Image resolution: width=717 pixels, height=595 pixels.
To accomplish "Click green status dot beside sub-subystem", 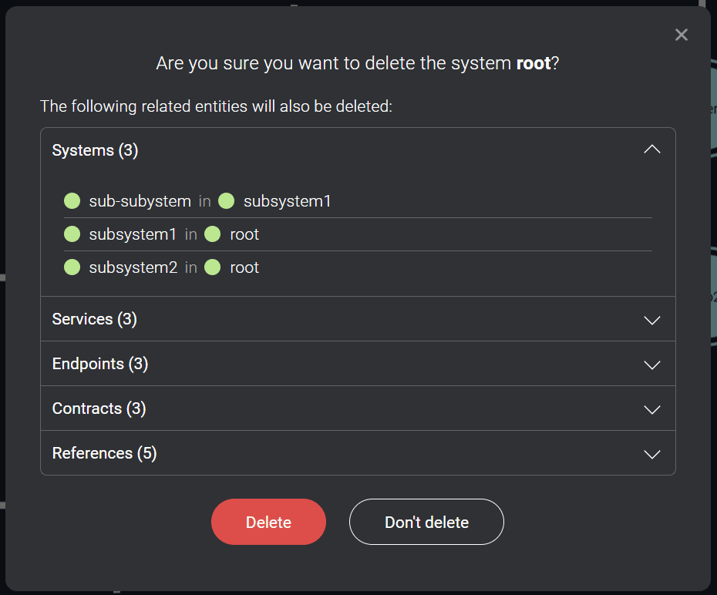I will (x=72, y=201).
